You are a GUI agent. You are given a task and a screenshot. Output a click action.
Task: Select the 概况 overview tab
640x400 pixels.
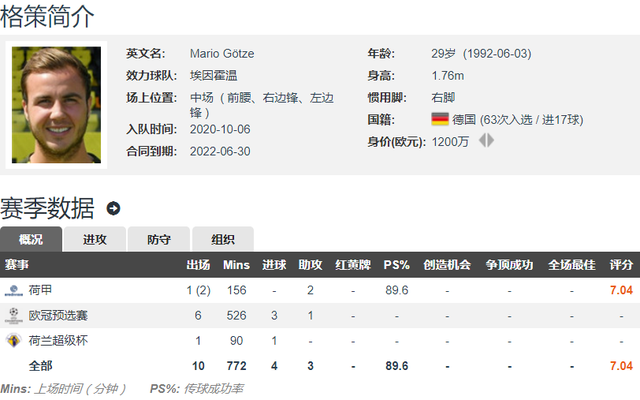tap(31, 239)
